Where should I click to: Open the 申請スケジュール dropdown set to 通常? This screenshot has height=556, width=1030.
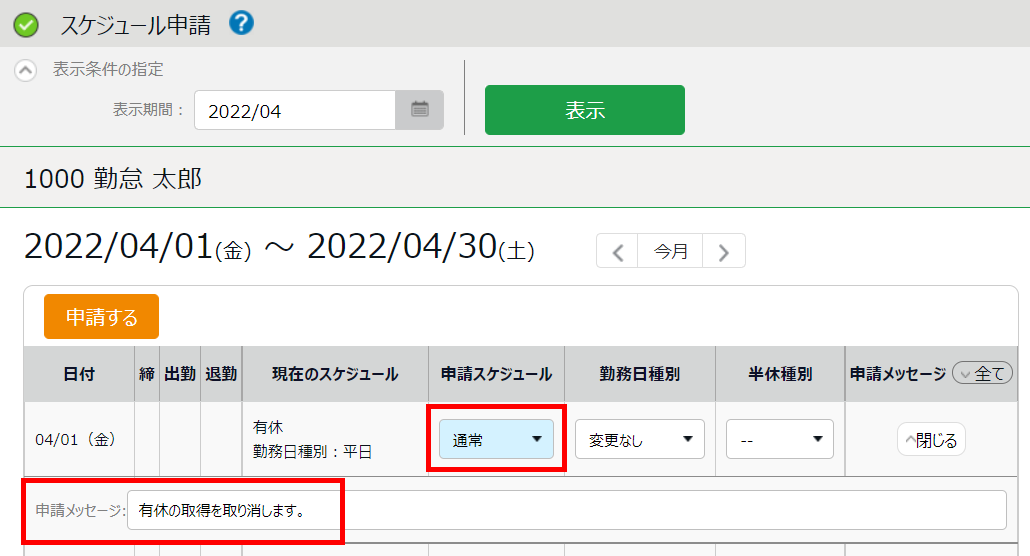point(496,439)
